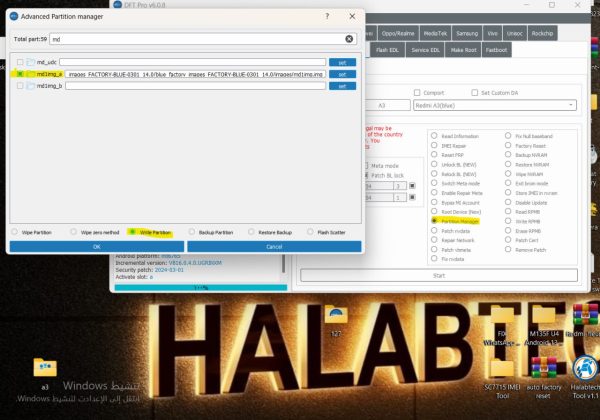Switch to the Oppo/Realme tab
This screenshot has height=420, width=600.
(398, 33)
